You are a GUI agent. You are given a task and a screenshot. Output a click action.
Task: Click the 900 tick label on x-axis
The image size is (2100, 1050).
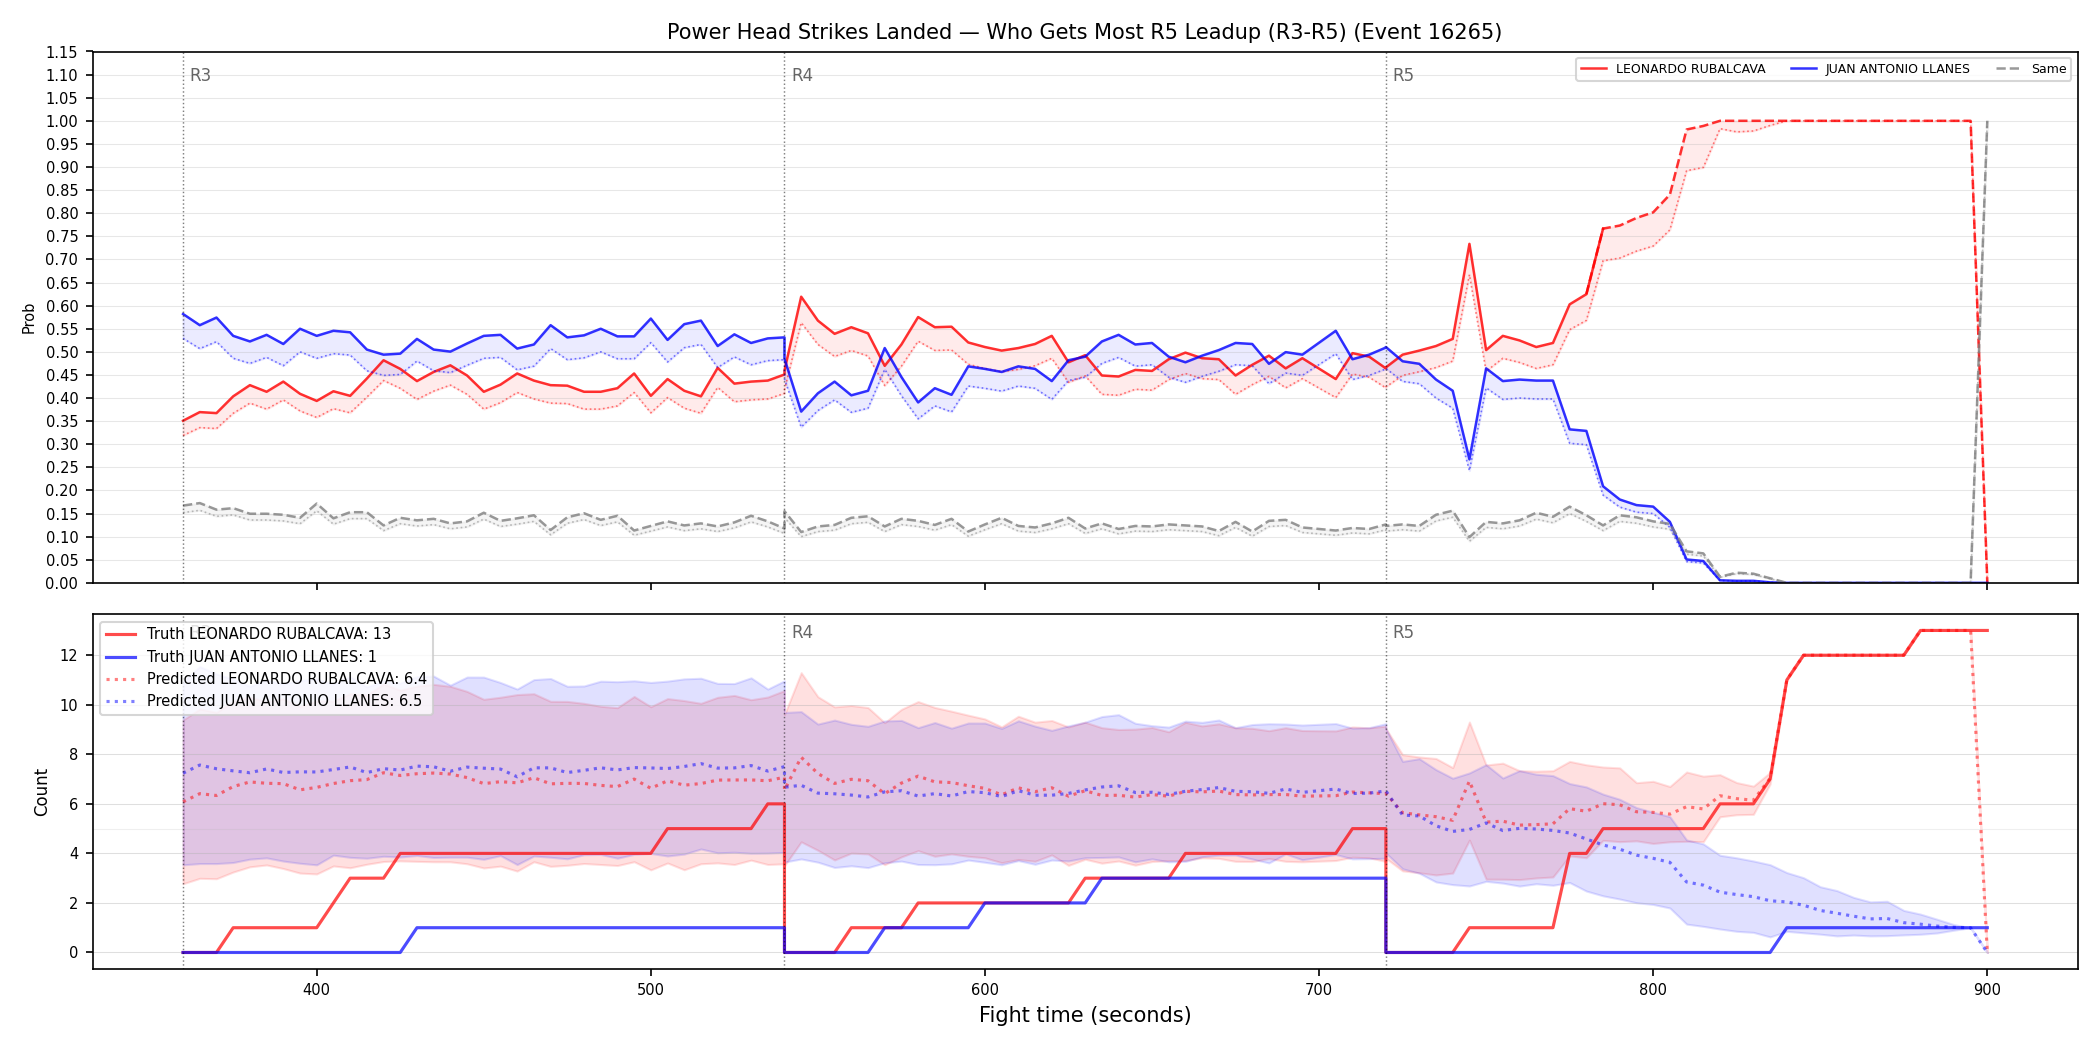[x=1987, y=989]
